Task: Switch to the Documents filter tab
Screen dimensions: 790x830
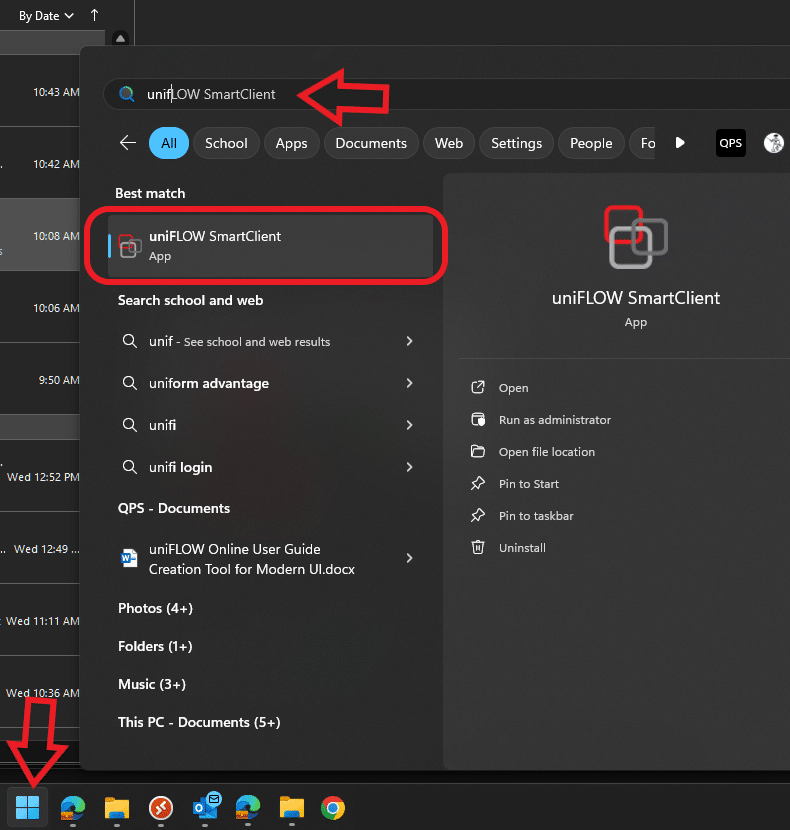Action: point(371,143)
